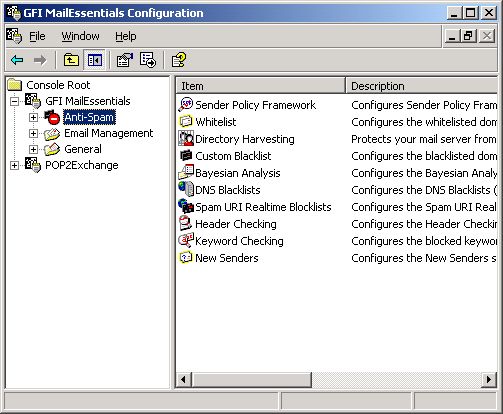Select the Whitelist list item text

(x=216, y=122)
